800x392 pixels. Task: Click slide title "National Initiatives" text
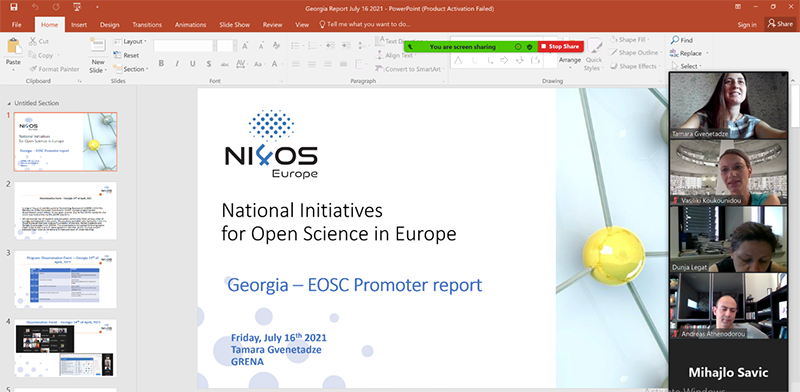tap(302, 210)
